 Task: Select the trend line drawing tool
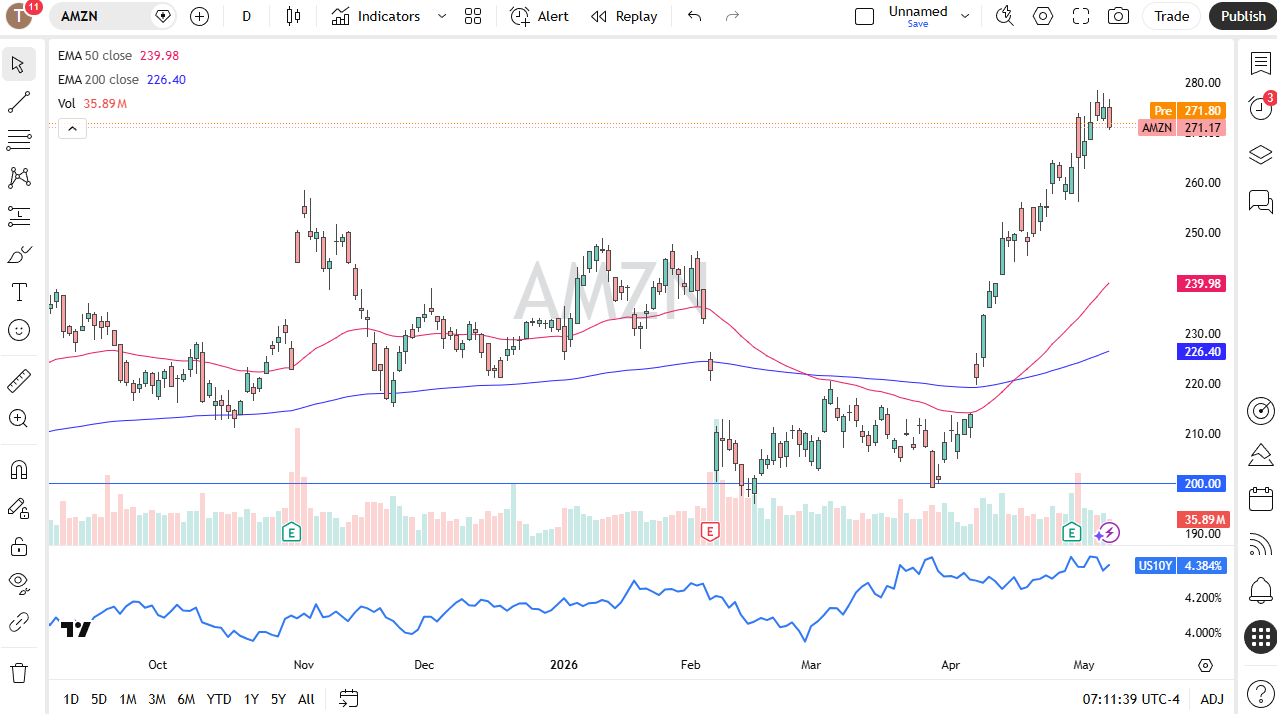click(18, 102)
